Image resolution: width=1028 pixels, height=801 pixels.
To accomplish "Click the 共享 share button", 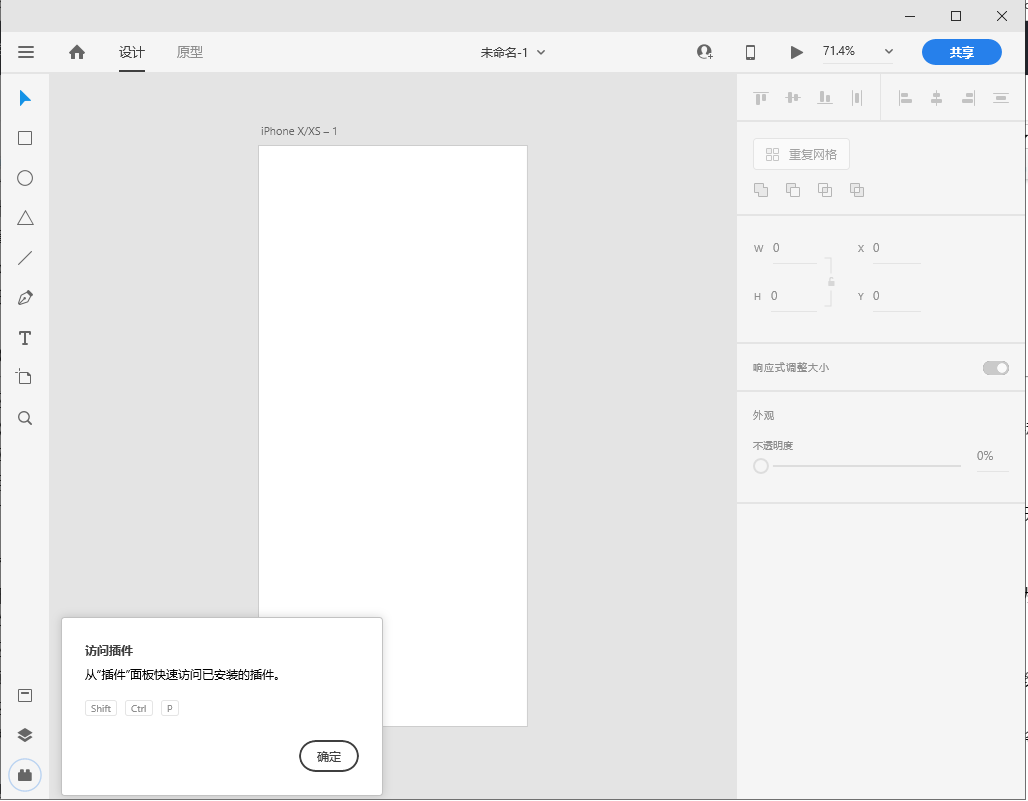I will pos(961,52).
